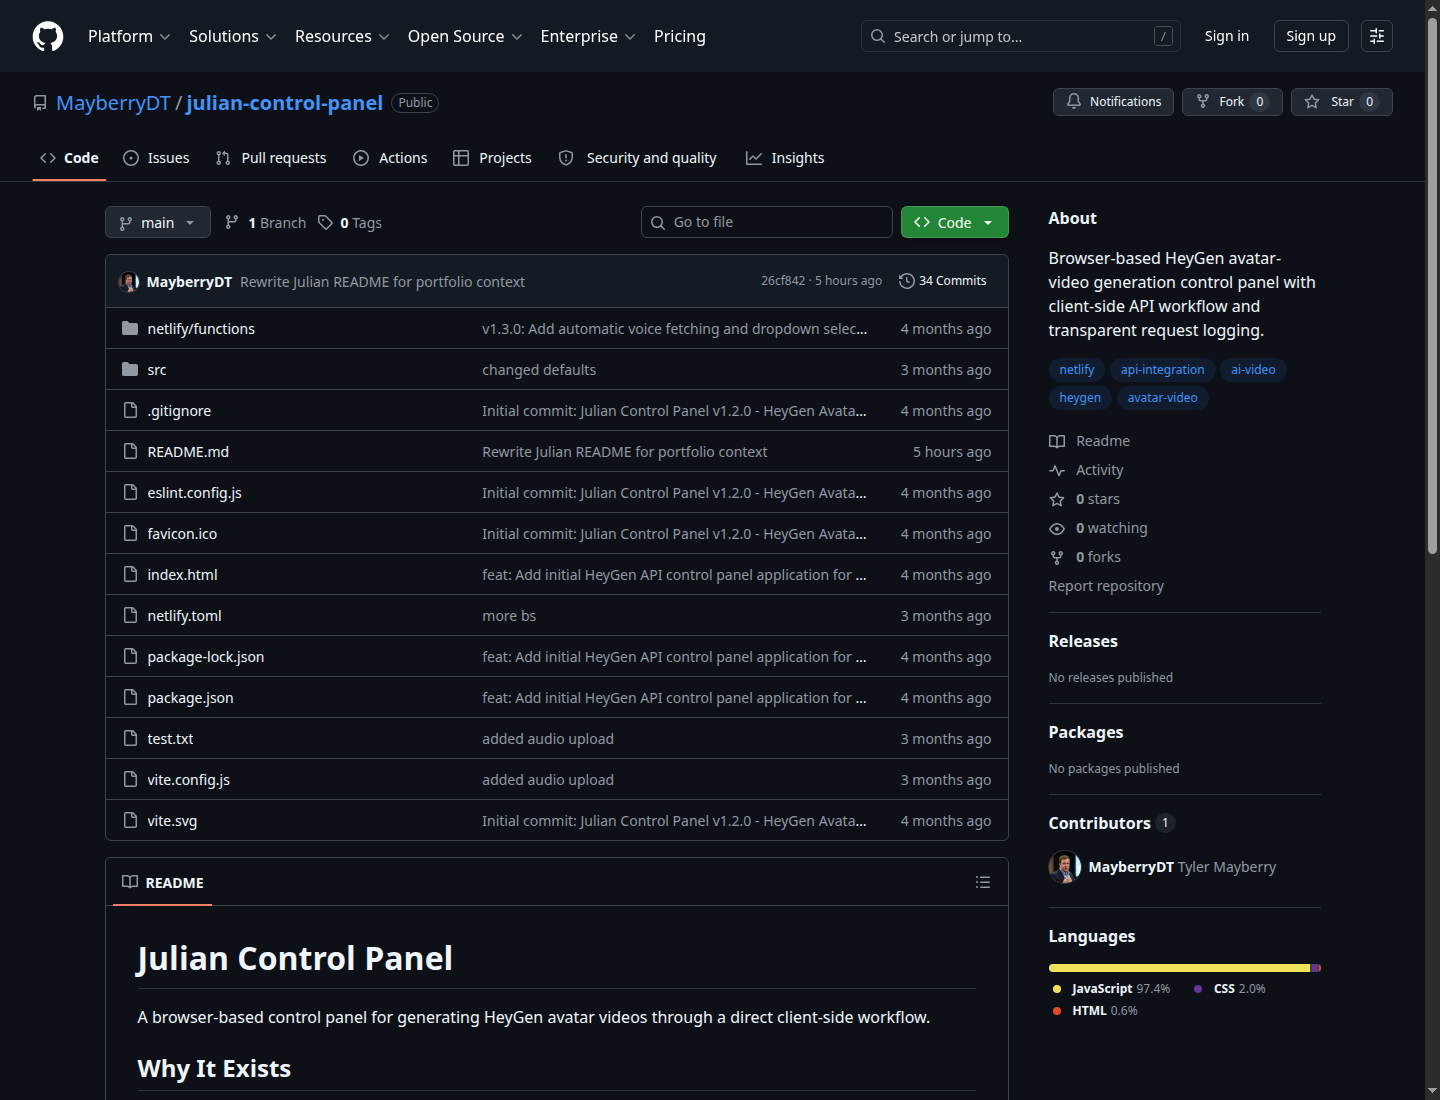Click the Activity pulse icon

pos(1057,470)
